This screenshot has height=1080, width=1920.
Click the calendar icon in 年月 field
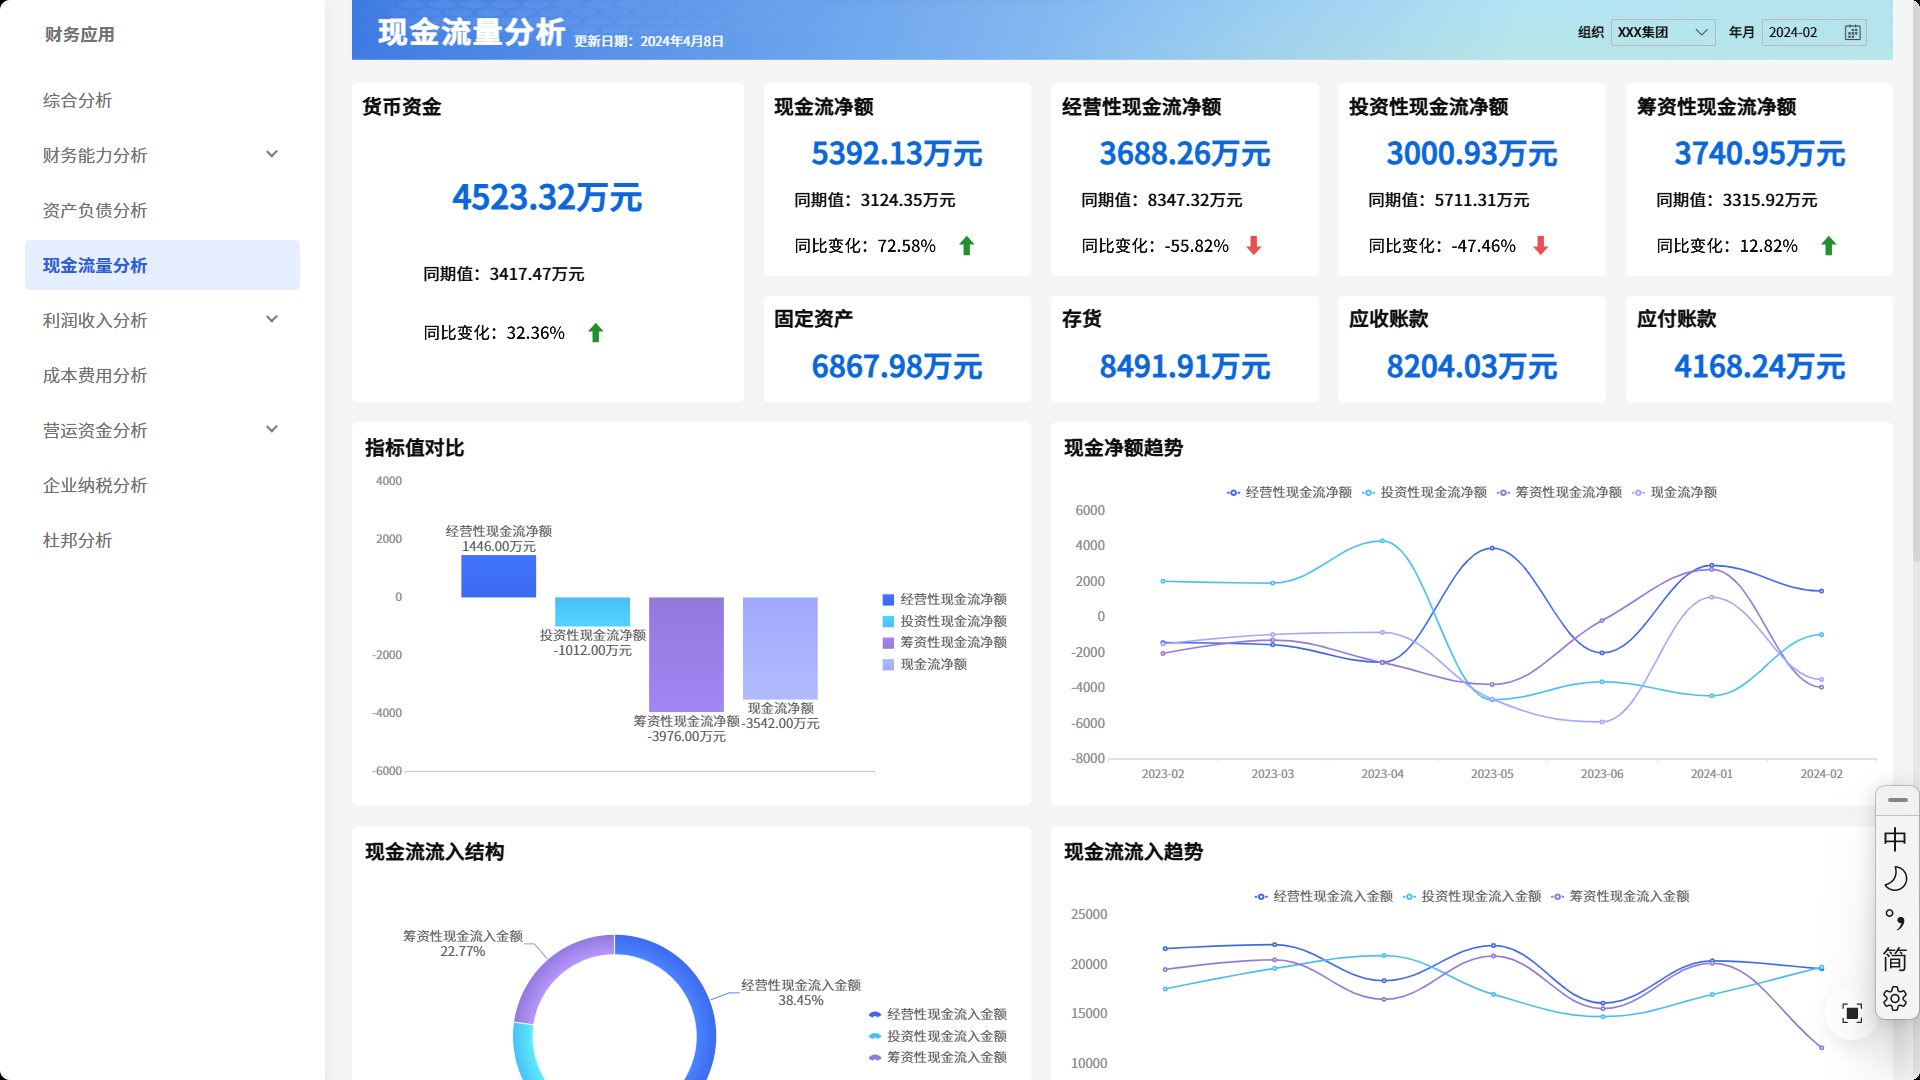(1852, 33)
